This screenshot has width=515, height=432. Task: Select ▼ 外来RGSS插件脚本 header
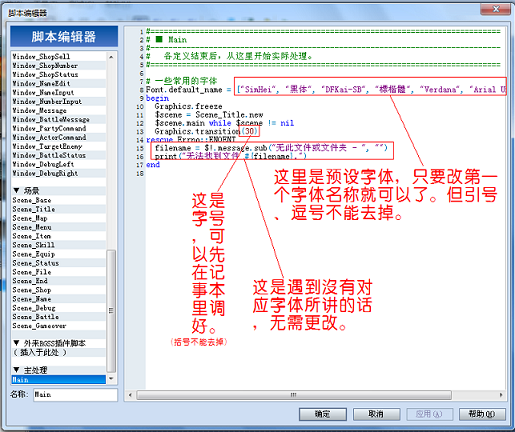[x=59, y=343]
